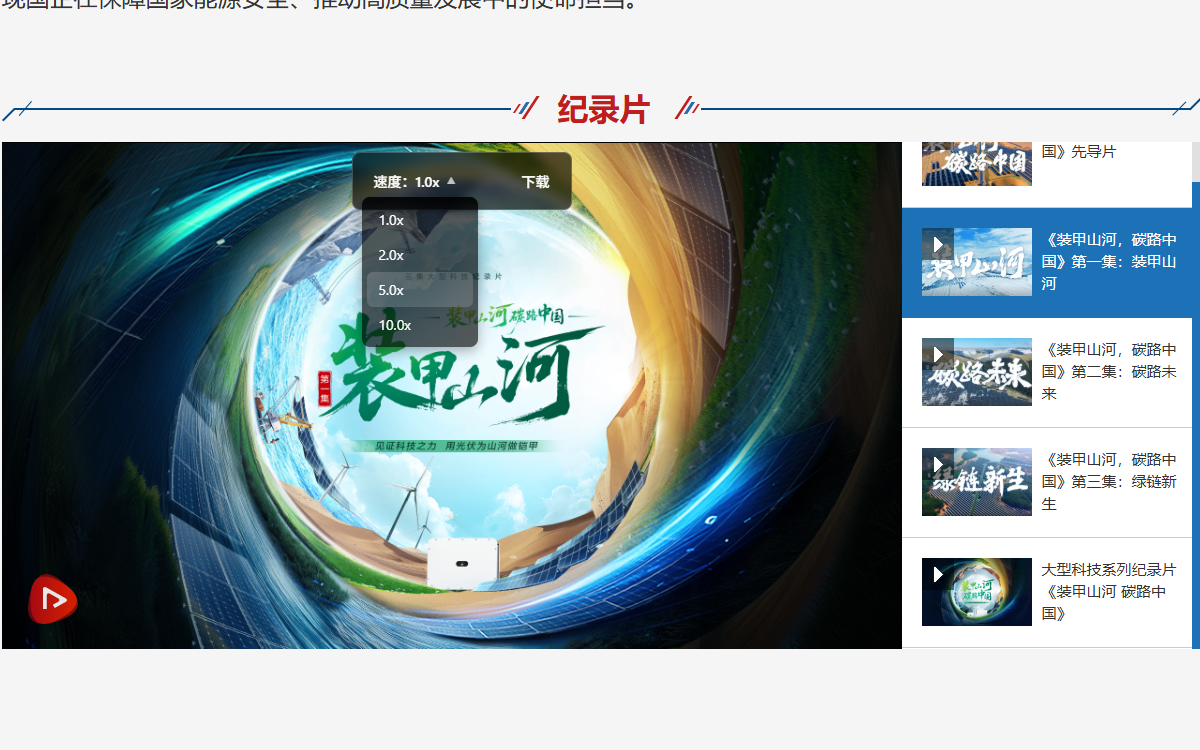Click play icon on 第三集 绿链新生 thumbnail
This screenshot has width=1200, height=750.
(938, 464)
